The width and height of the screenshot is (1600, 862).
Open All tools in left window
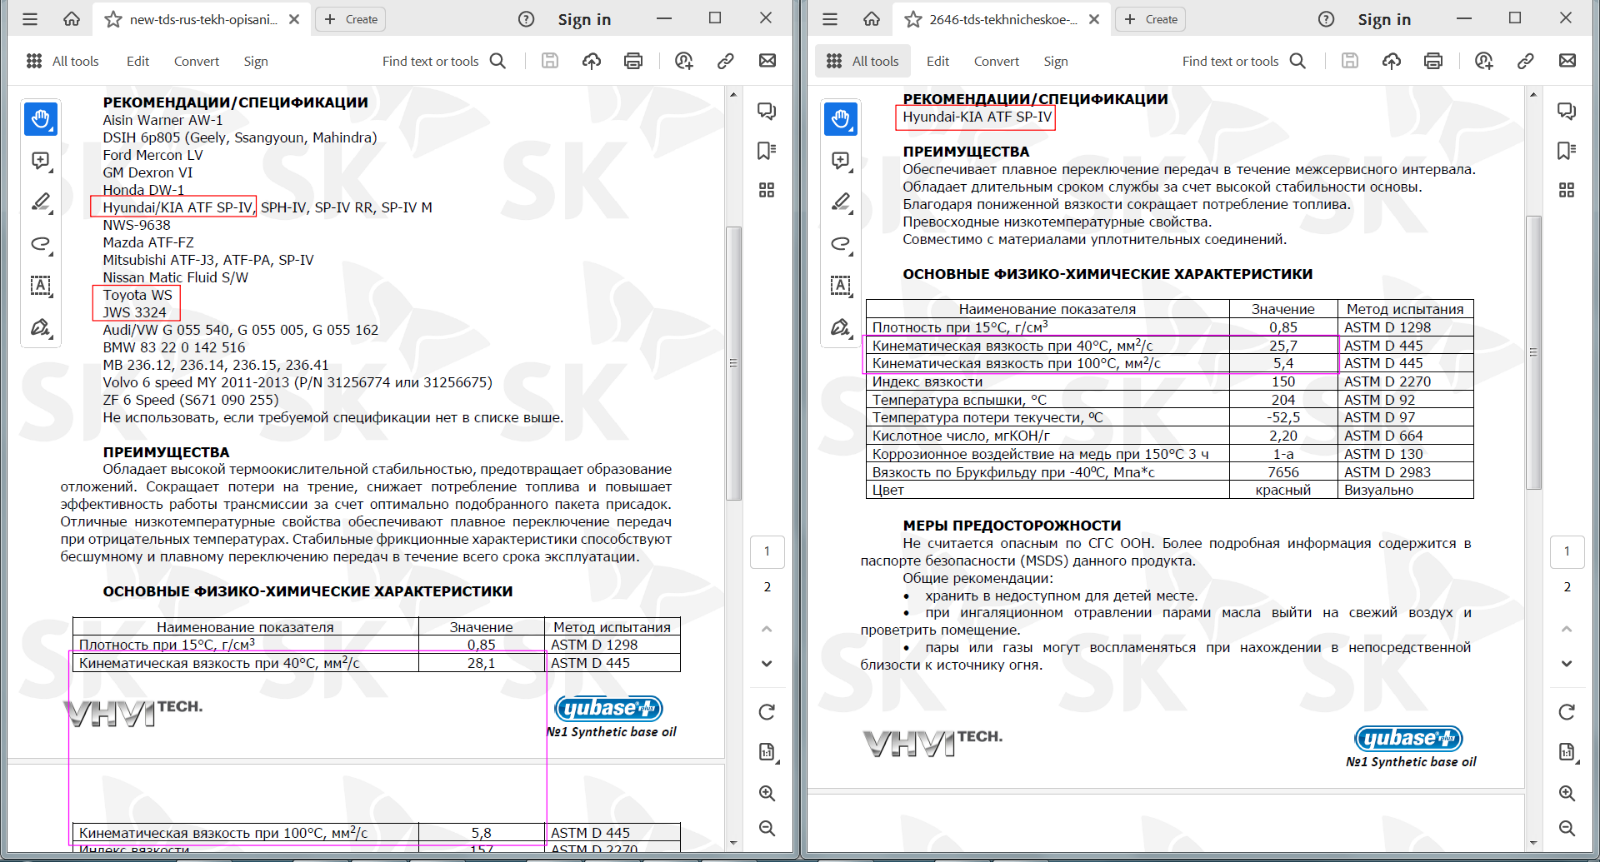point(62,61)
